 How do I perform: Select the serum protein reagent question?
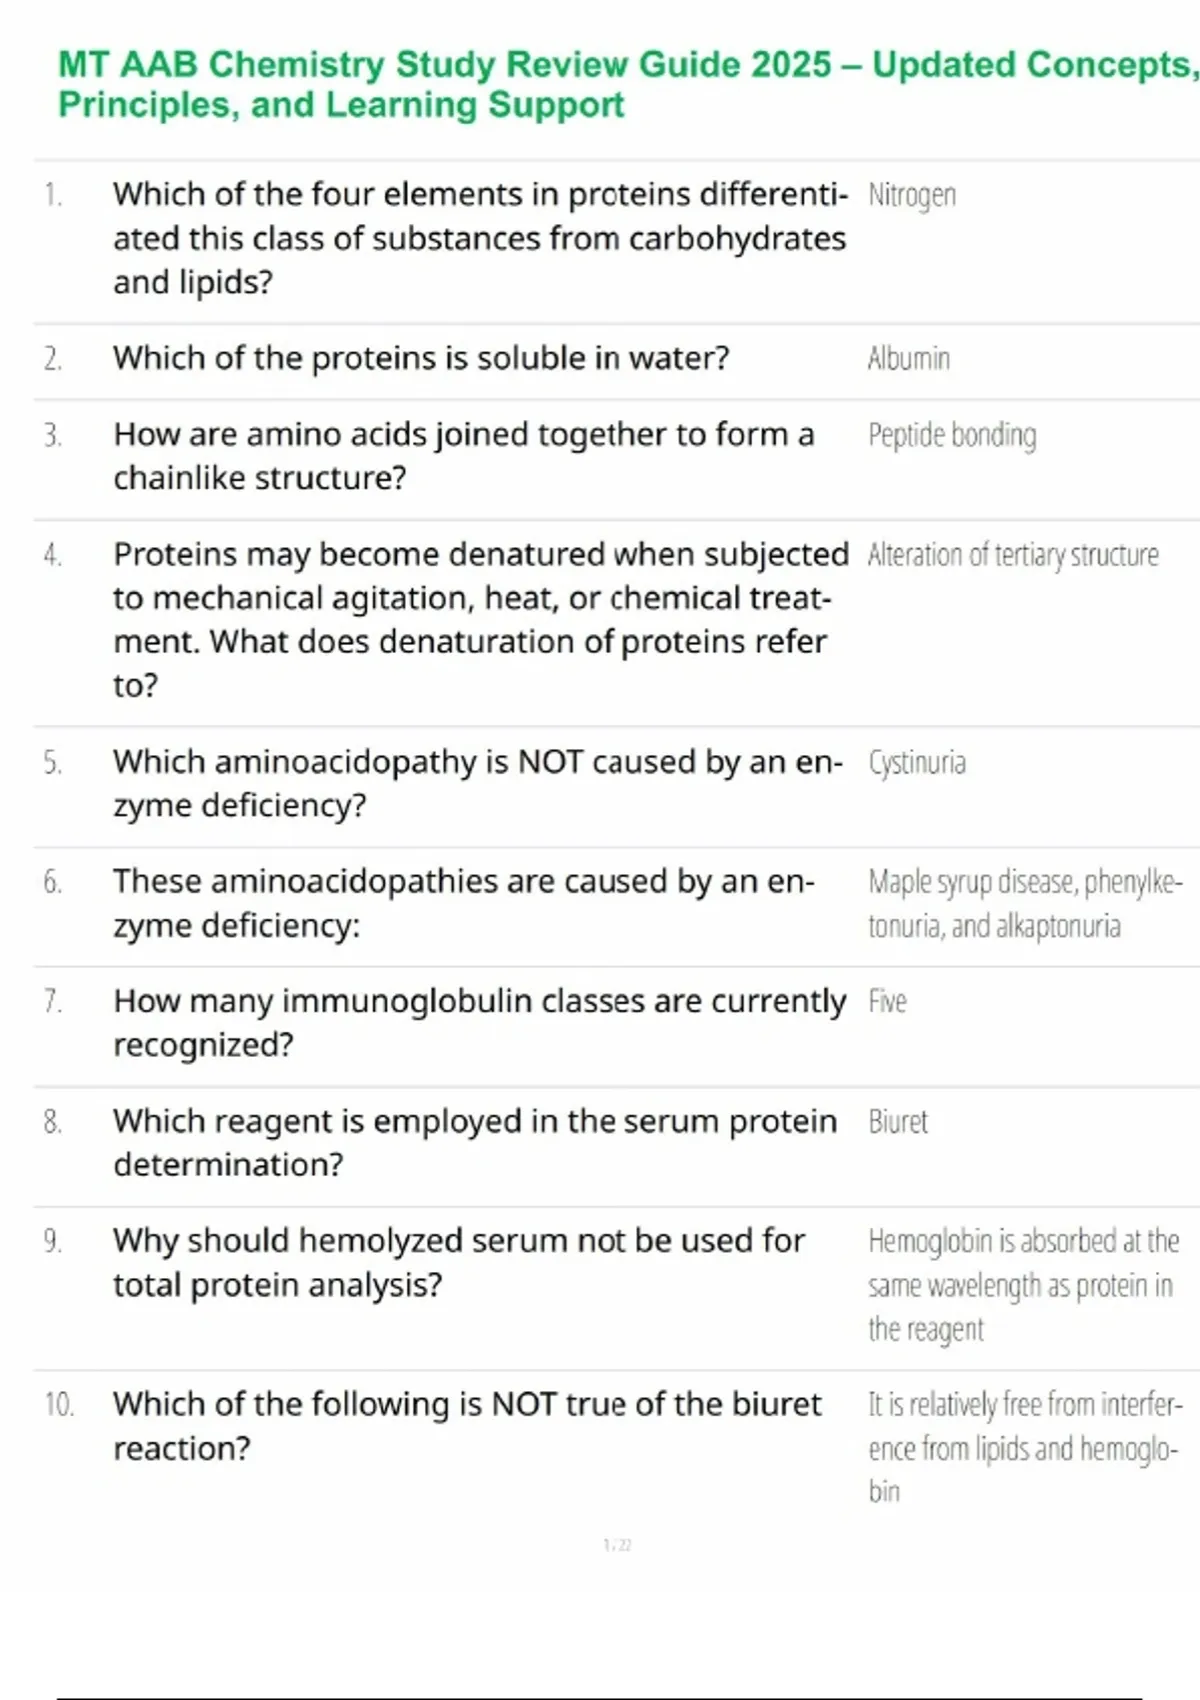pos(474,1142)
